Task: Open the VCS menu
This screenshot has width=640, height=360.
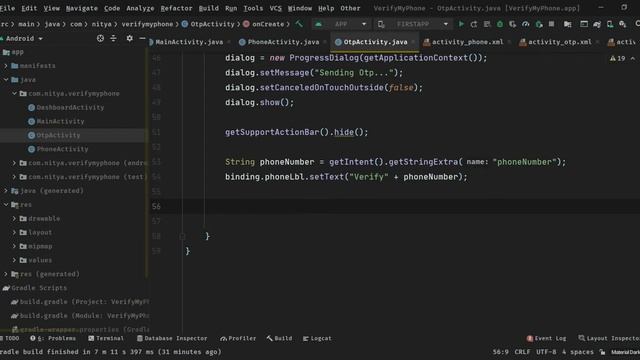Action: coord(276,8)
